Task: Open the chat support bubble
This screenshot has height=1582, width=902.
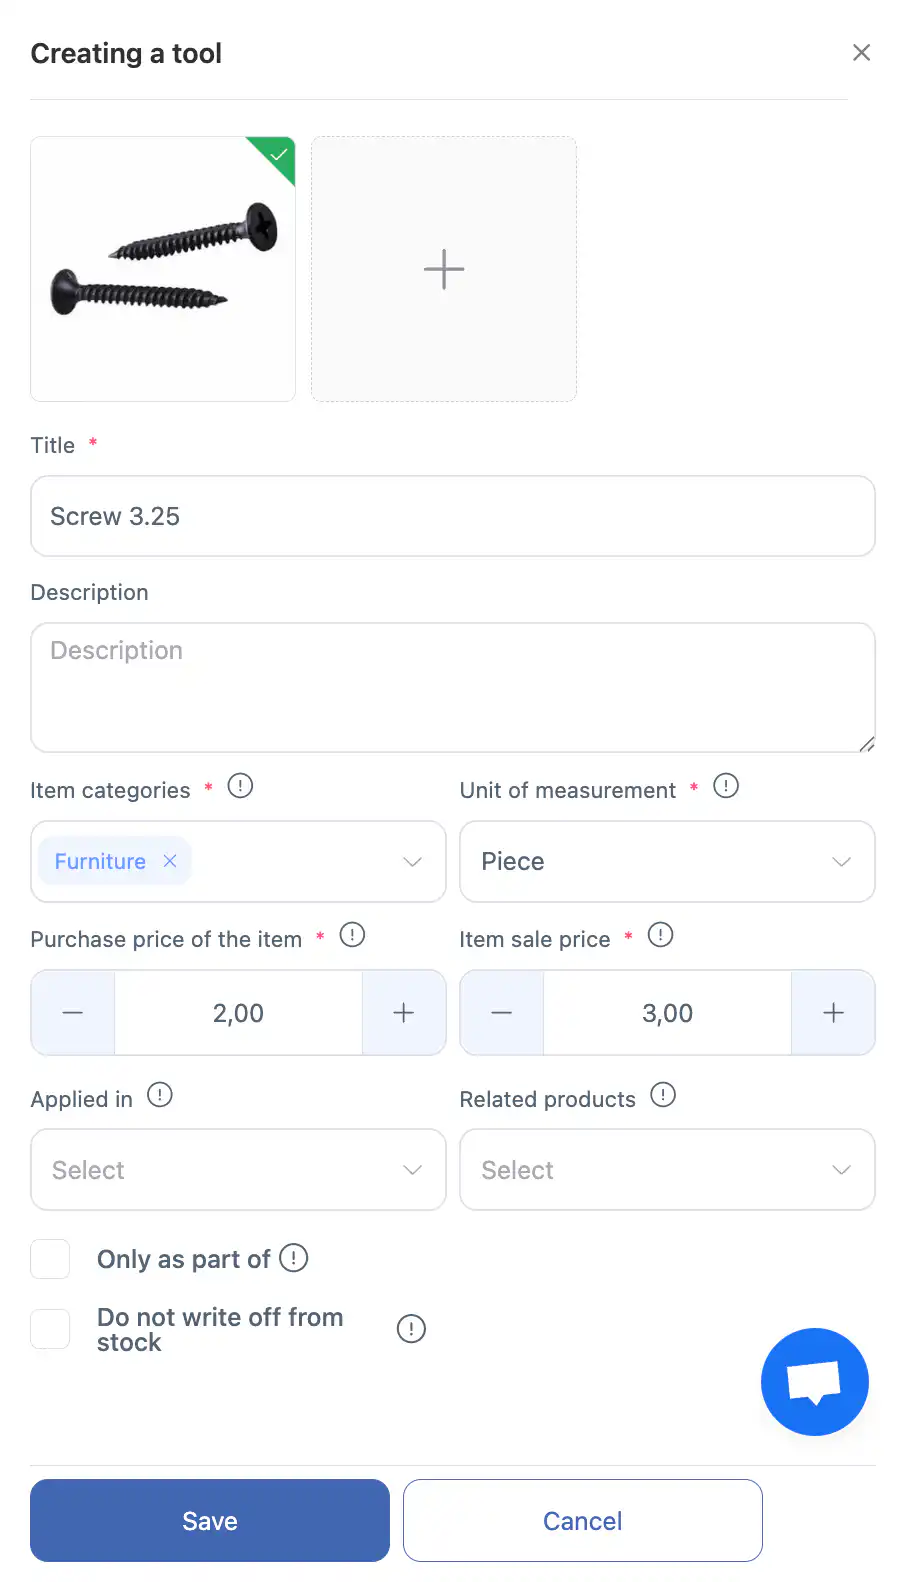Action: [814, 1381]
